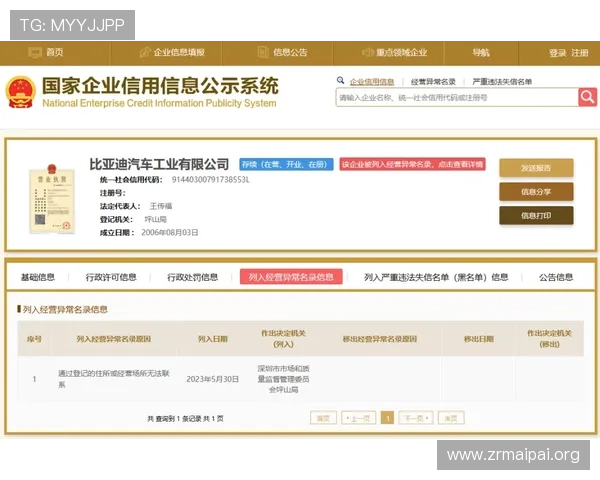Click the blue 存续 status badge
Screen dimensions: 600x480
(x=286, y=164)
